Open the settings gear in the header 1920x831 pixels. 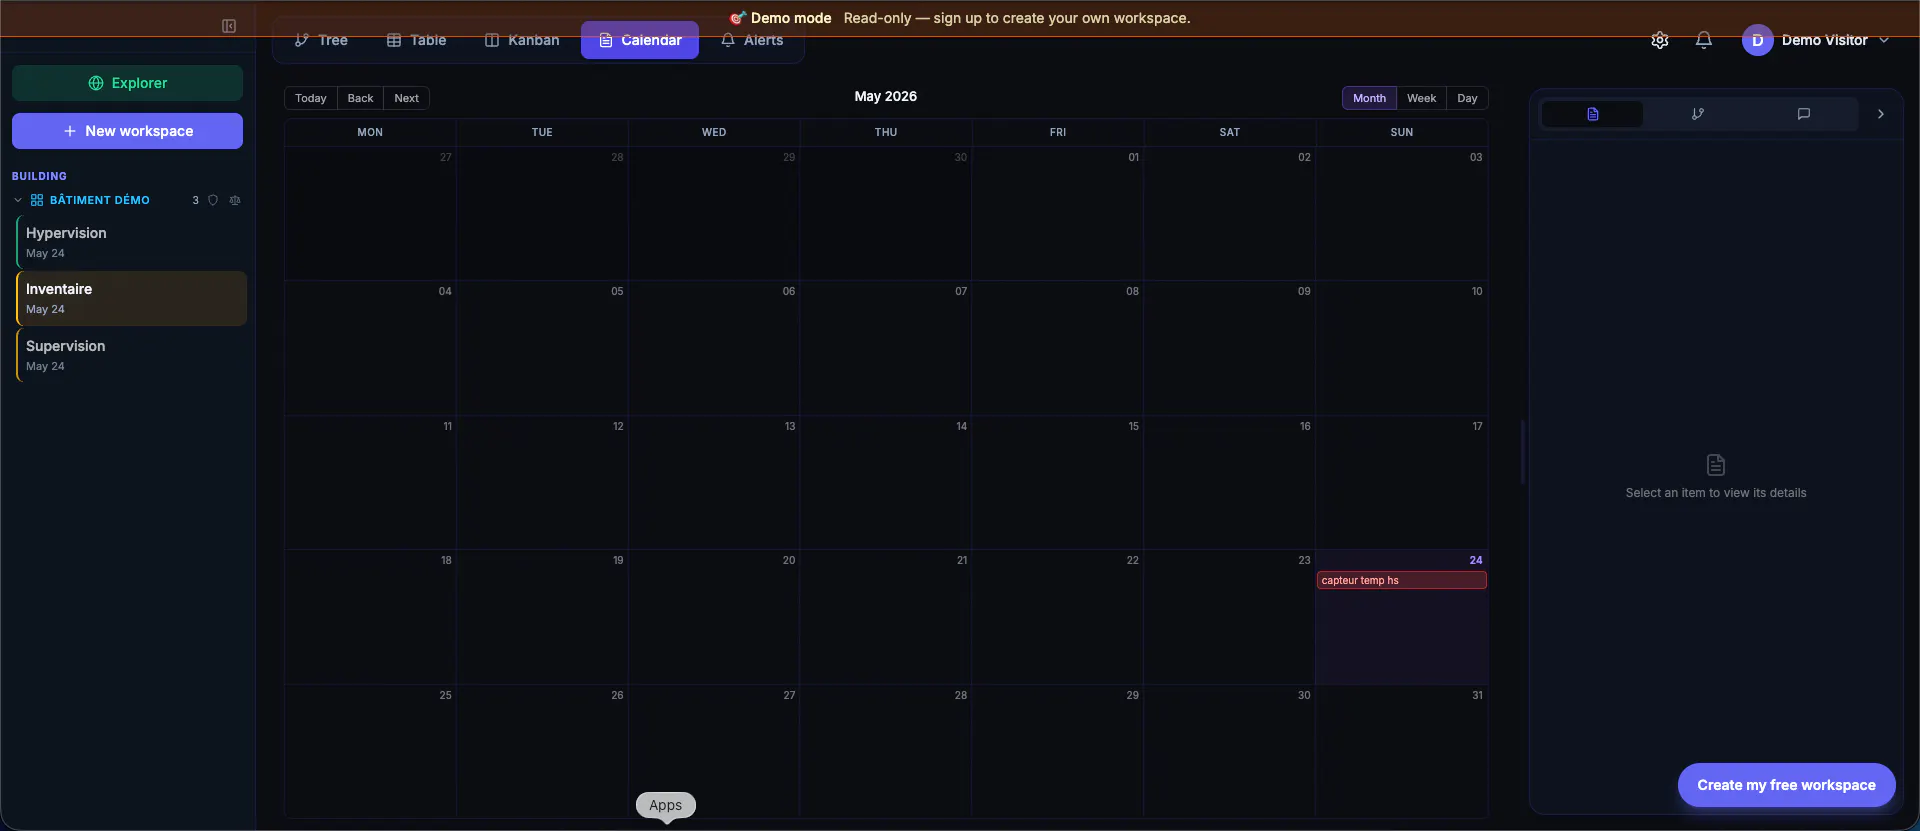(x=1660, y=40)
